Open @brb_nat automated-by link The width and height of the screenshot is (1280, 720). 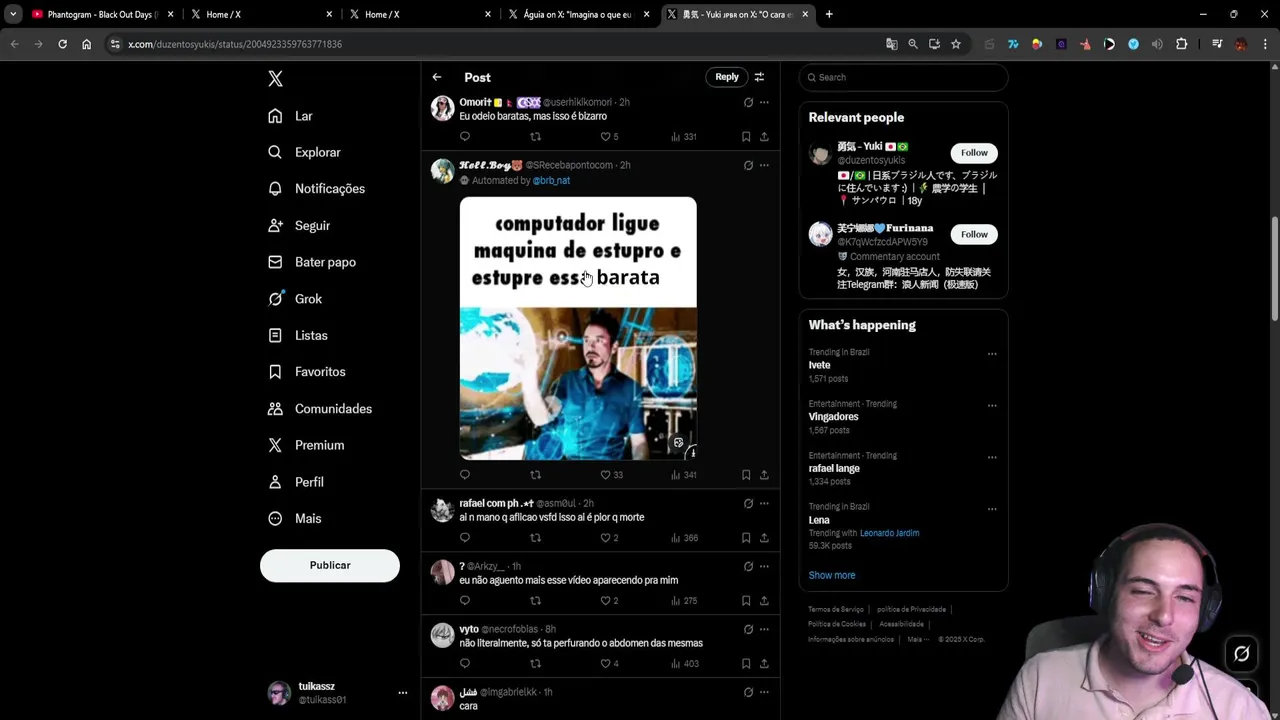click(551, 181)
